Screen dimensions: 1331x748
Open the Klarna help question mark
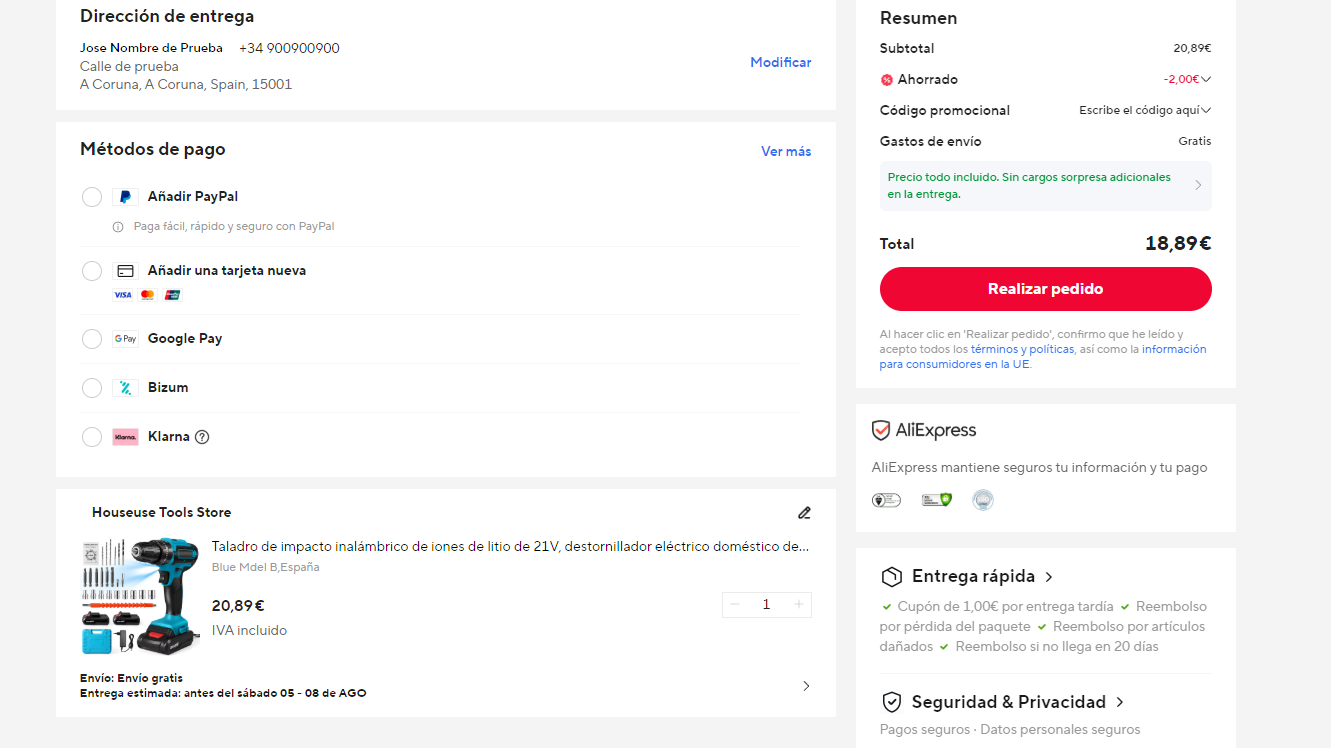[x=202, y=437]
